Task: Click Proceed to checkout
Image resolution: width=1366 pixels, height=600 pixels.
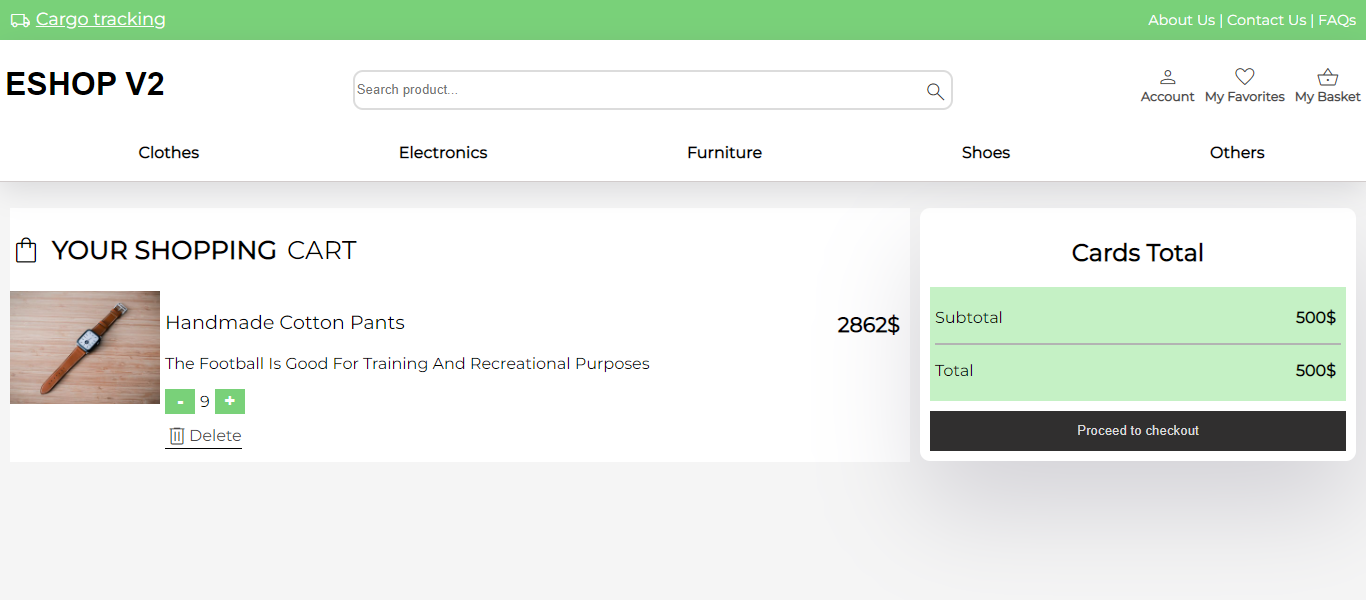Action: click(1137, 430)
